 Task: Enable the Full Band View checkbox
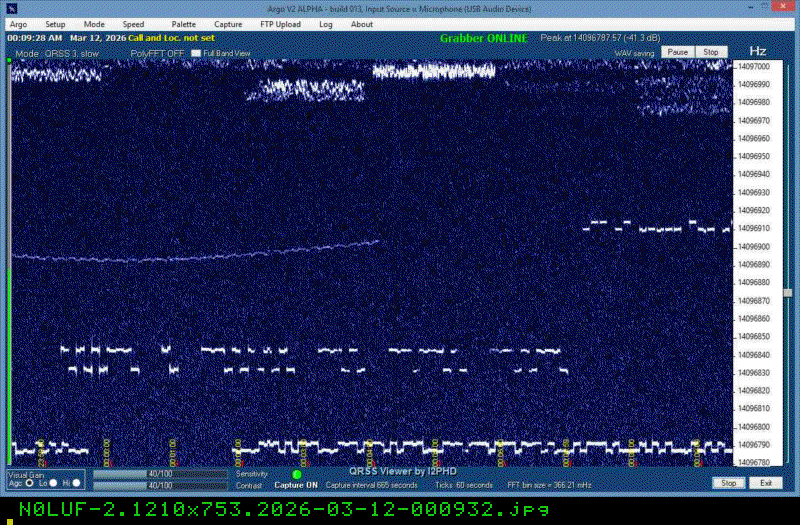(197, 53)
